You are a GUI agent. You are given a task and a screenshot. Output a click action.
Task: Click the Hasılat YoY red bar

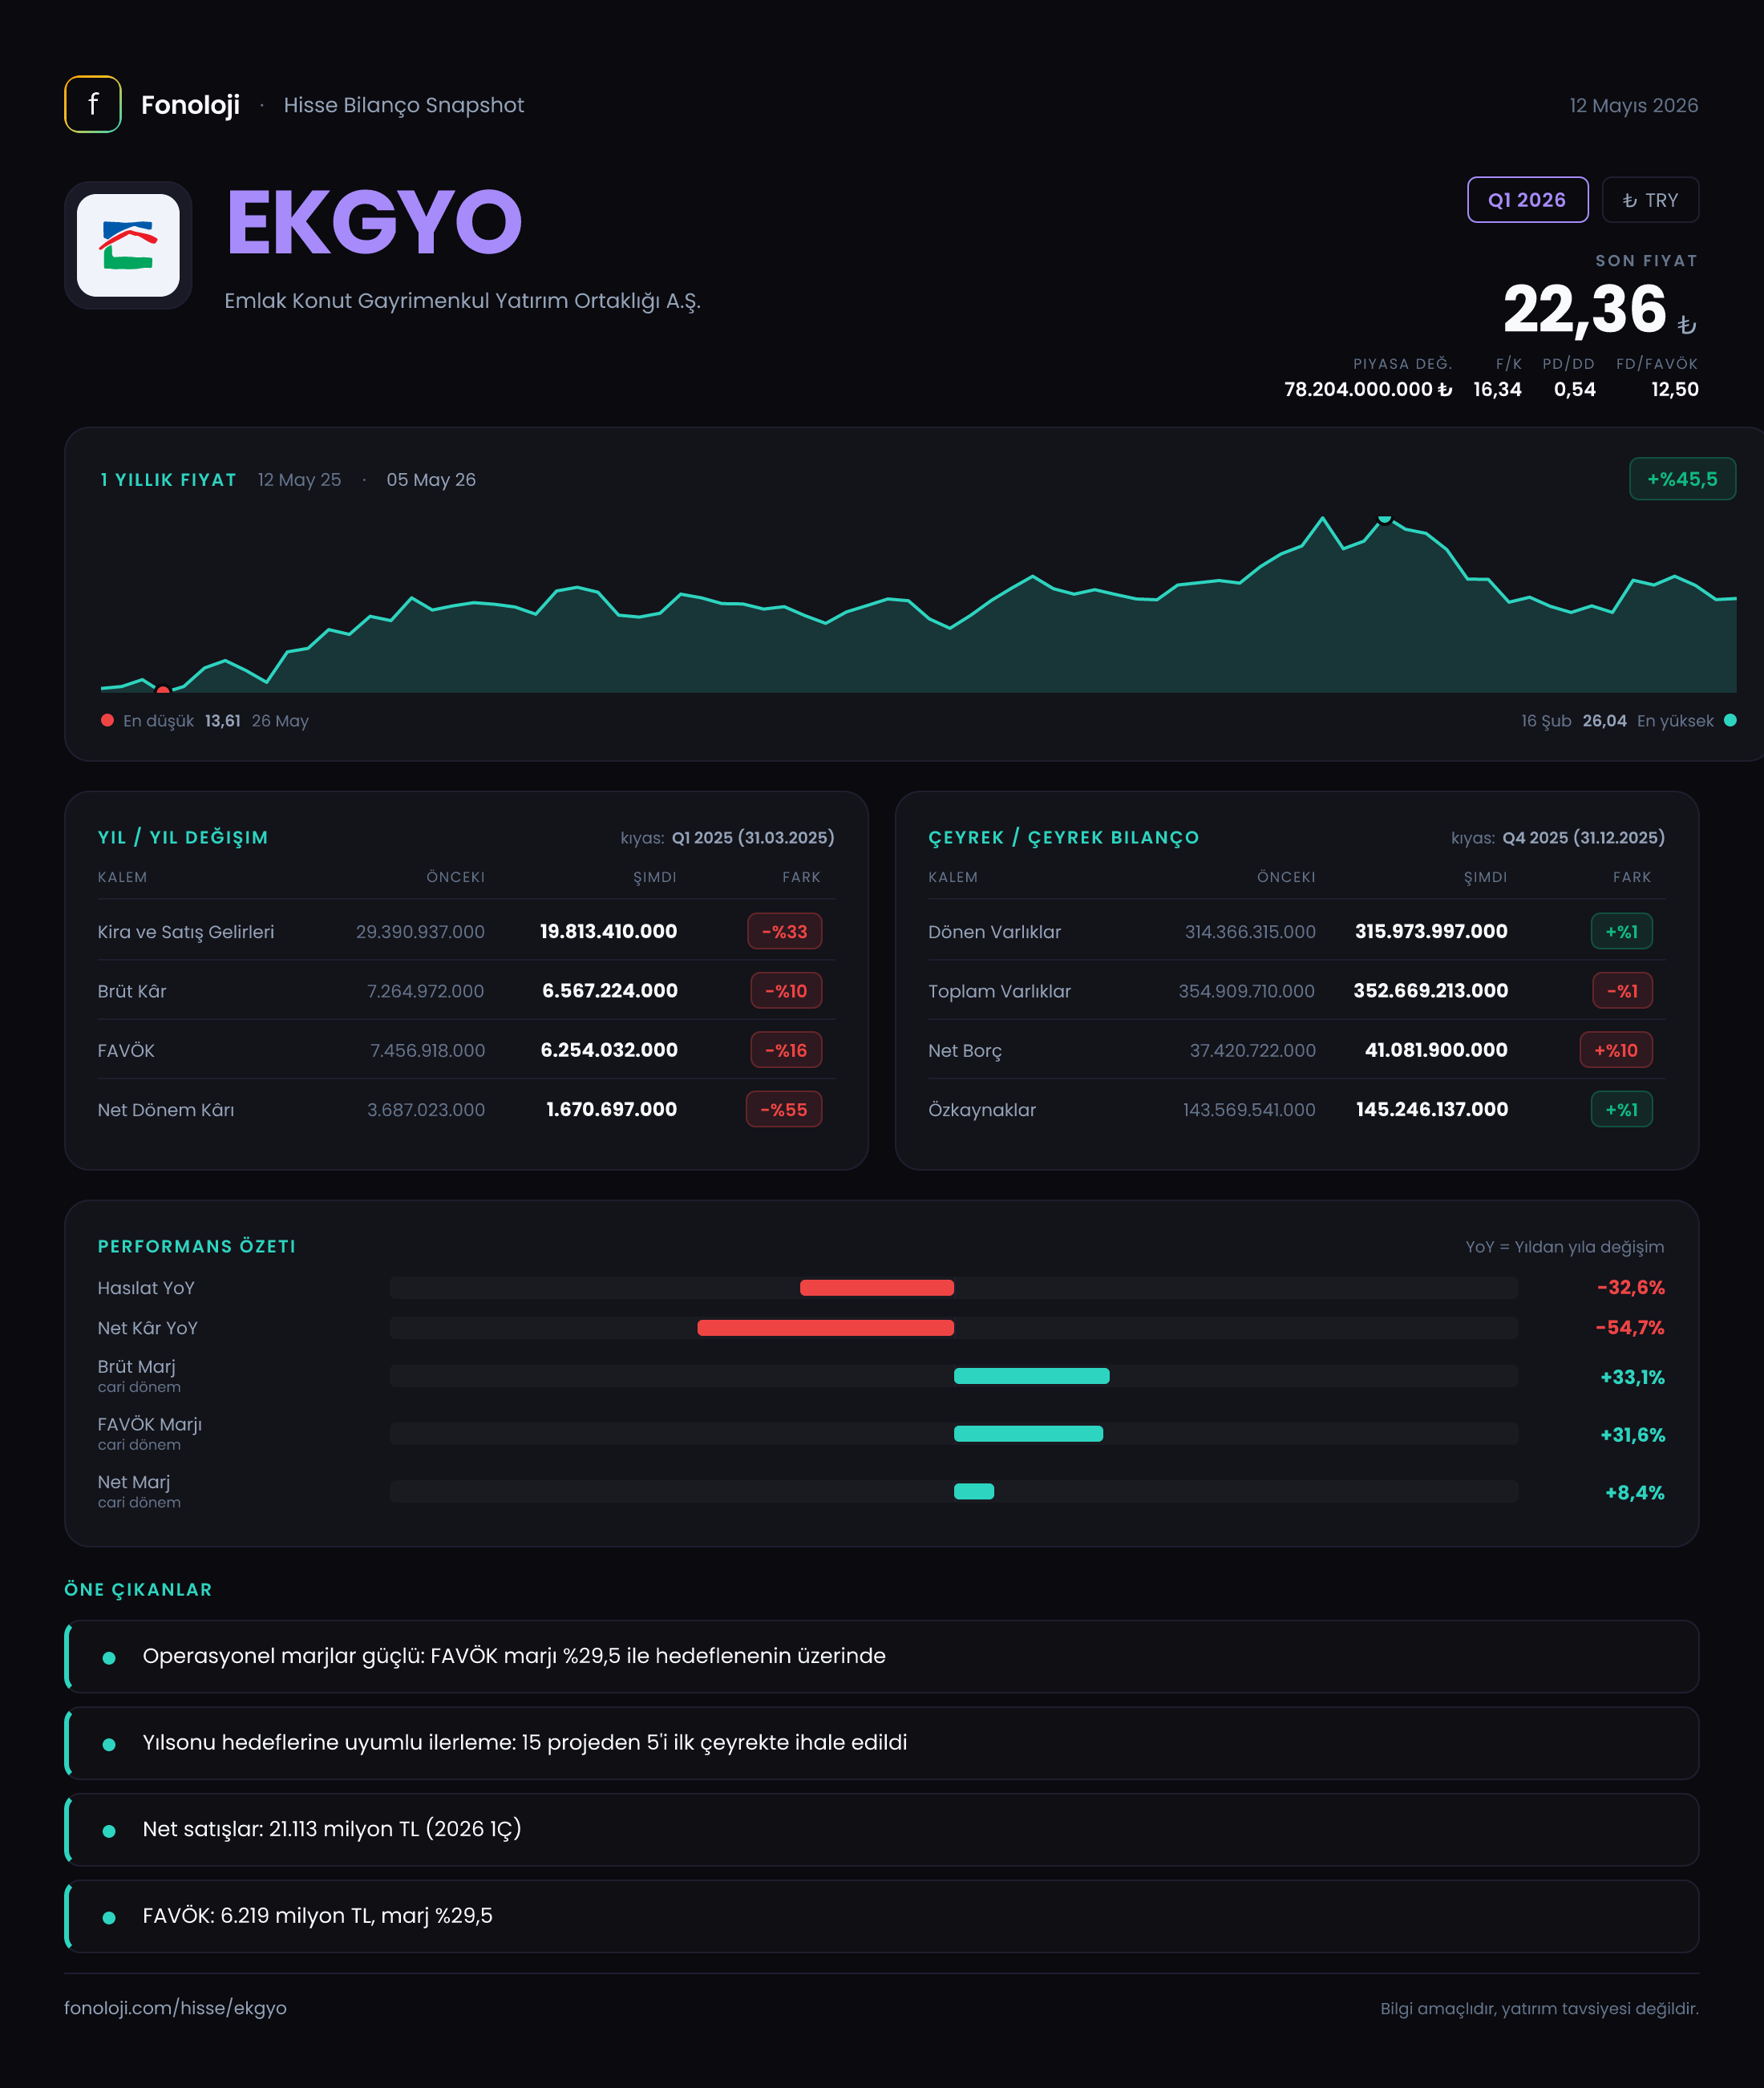click(877, 1288)
